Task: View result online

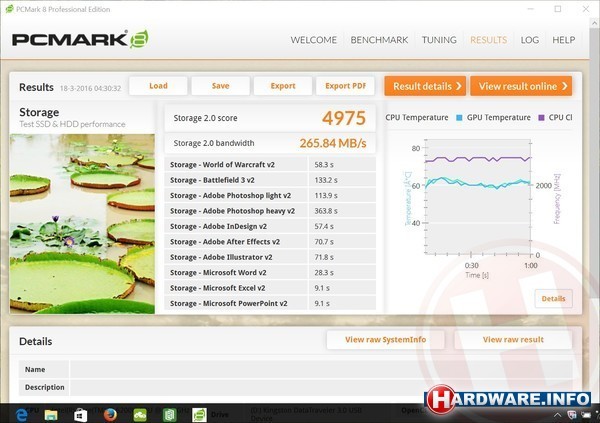Action: tap(521, 86)
